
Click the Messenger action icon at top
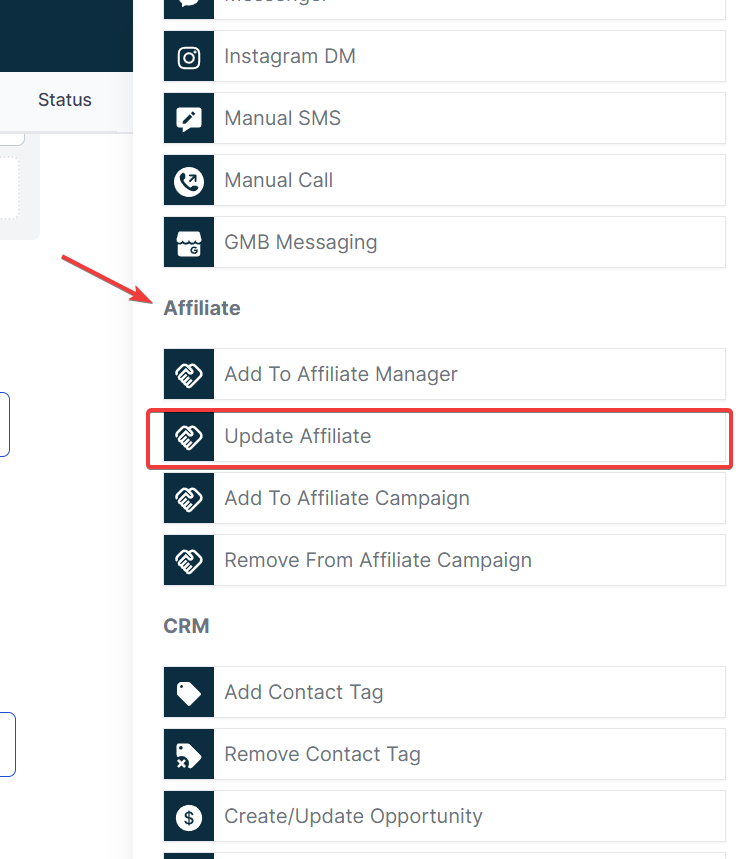coord(188,5)
